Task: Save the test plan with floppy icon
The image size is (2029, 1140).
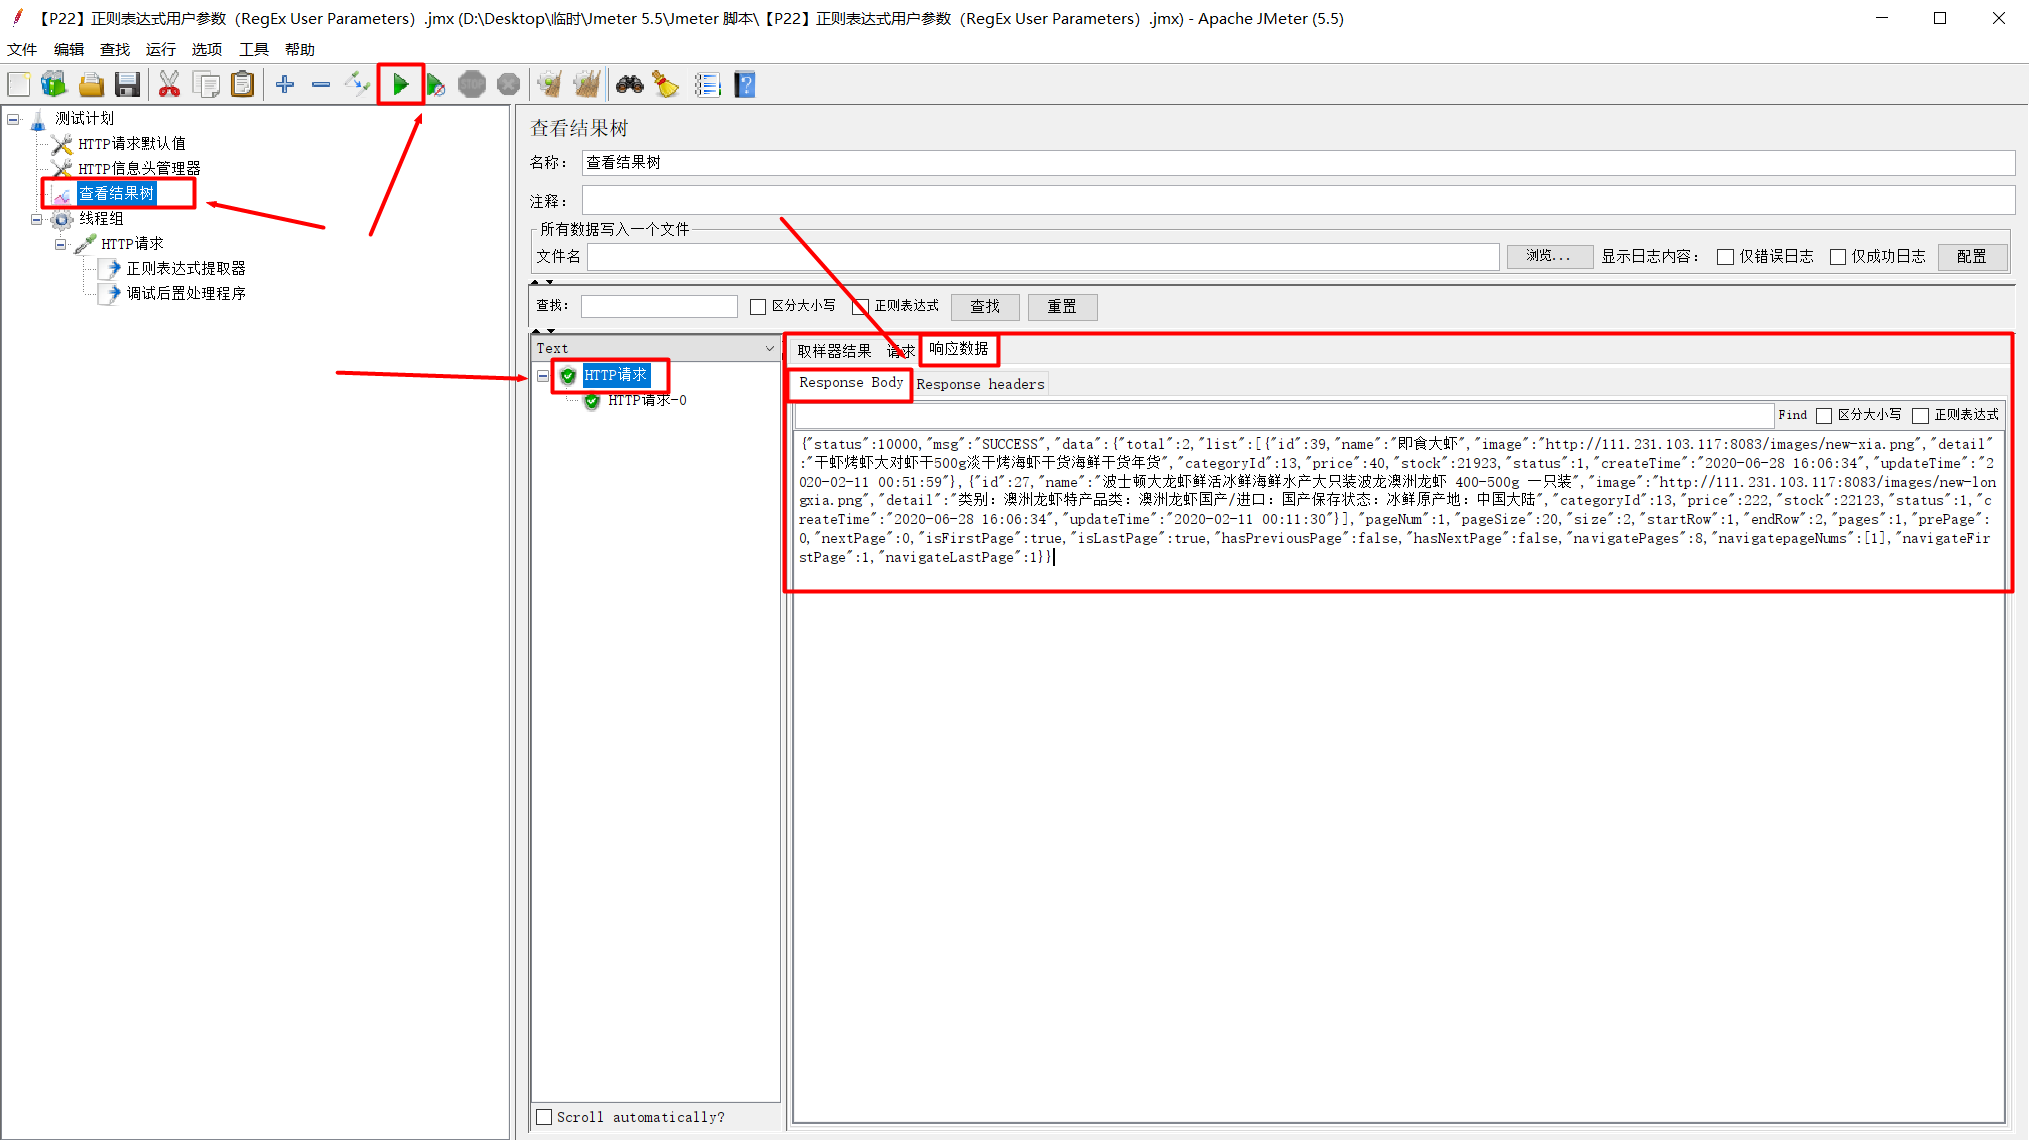Action: click(127, 85)
